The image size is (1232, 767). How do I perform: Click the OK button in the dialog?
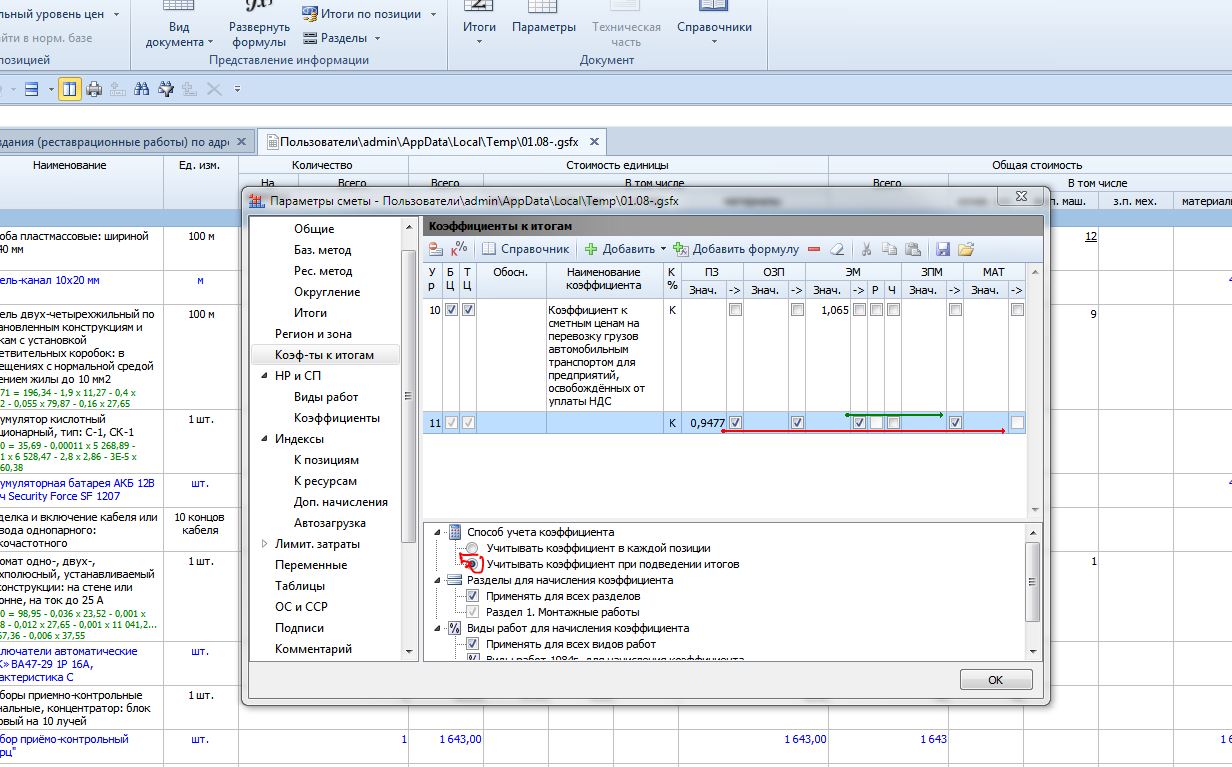[995, 680]
